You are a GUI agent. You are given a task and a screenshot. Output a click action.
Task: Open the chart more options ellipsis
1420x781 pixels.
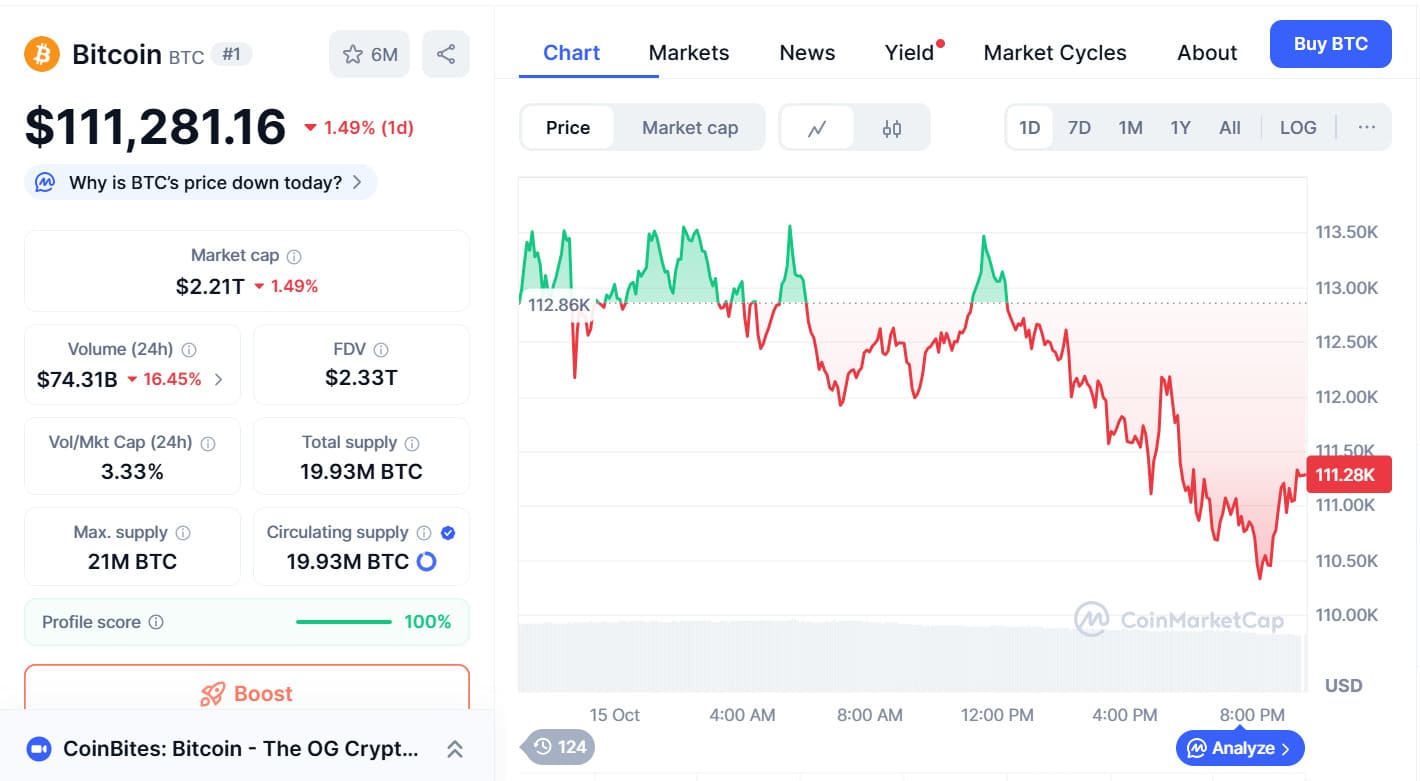click(x=1367, y=127)
